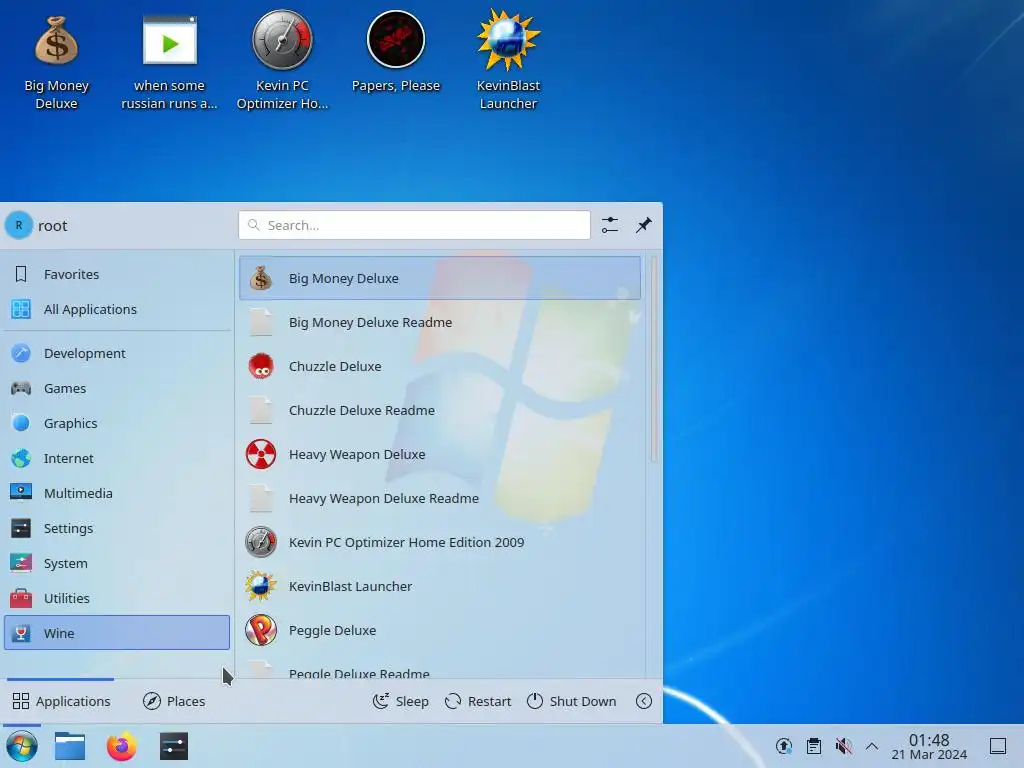
Task: Open the 'when some russian runs a...' desktop icon
Action: (169, 63)
